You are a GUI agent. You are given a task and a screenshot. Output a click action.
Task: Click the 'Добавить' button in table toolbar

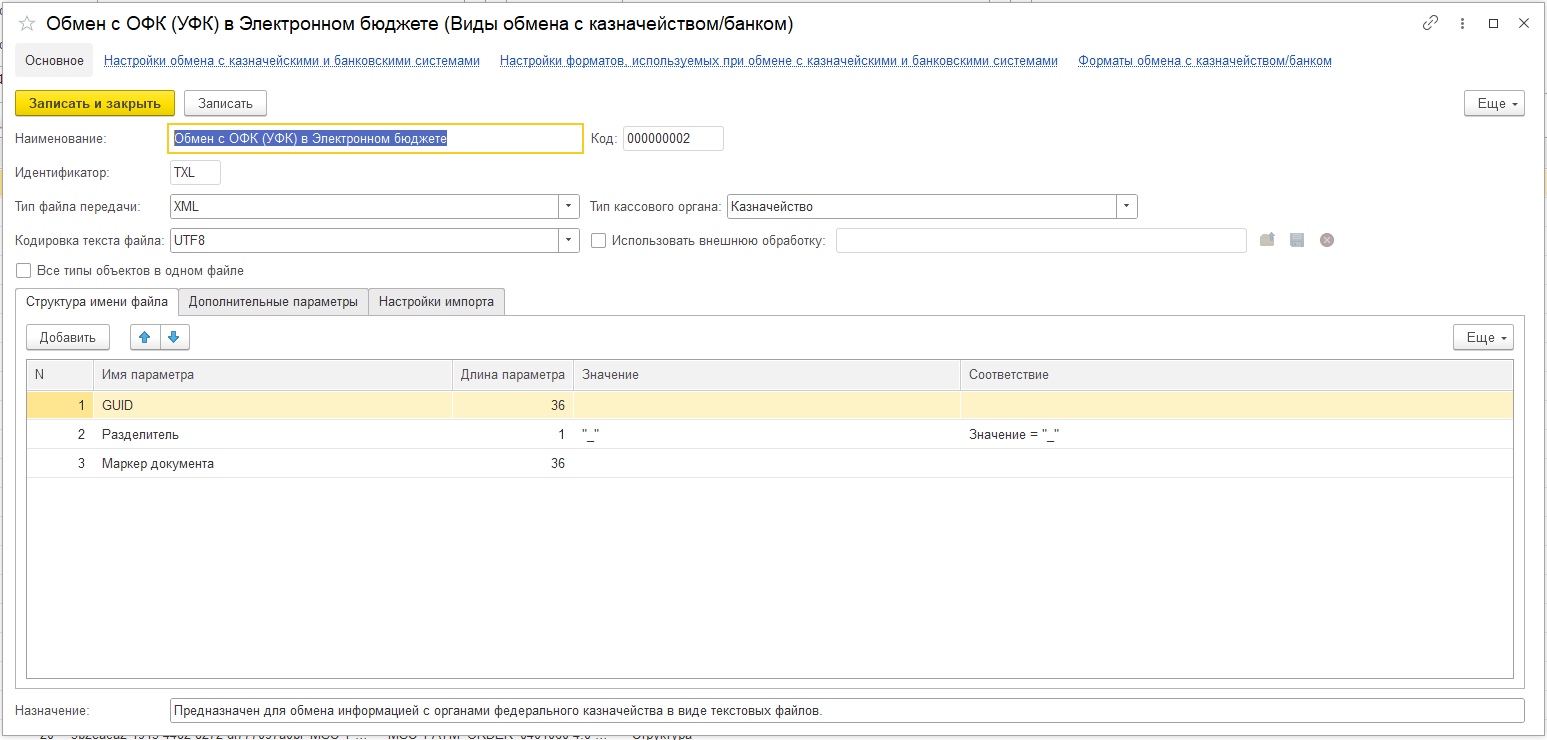(x=68, y=337)
